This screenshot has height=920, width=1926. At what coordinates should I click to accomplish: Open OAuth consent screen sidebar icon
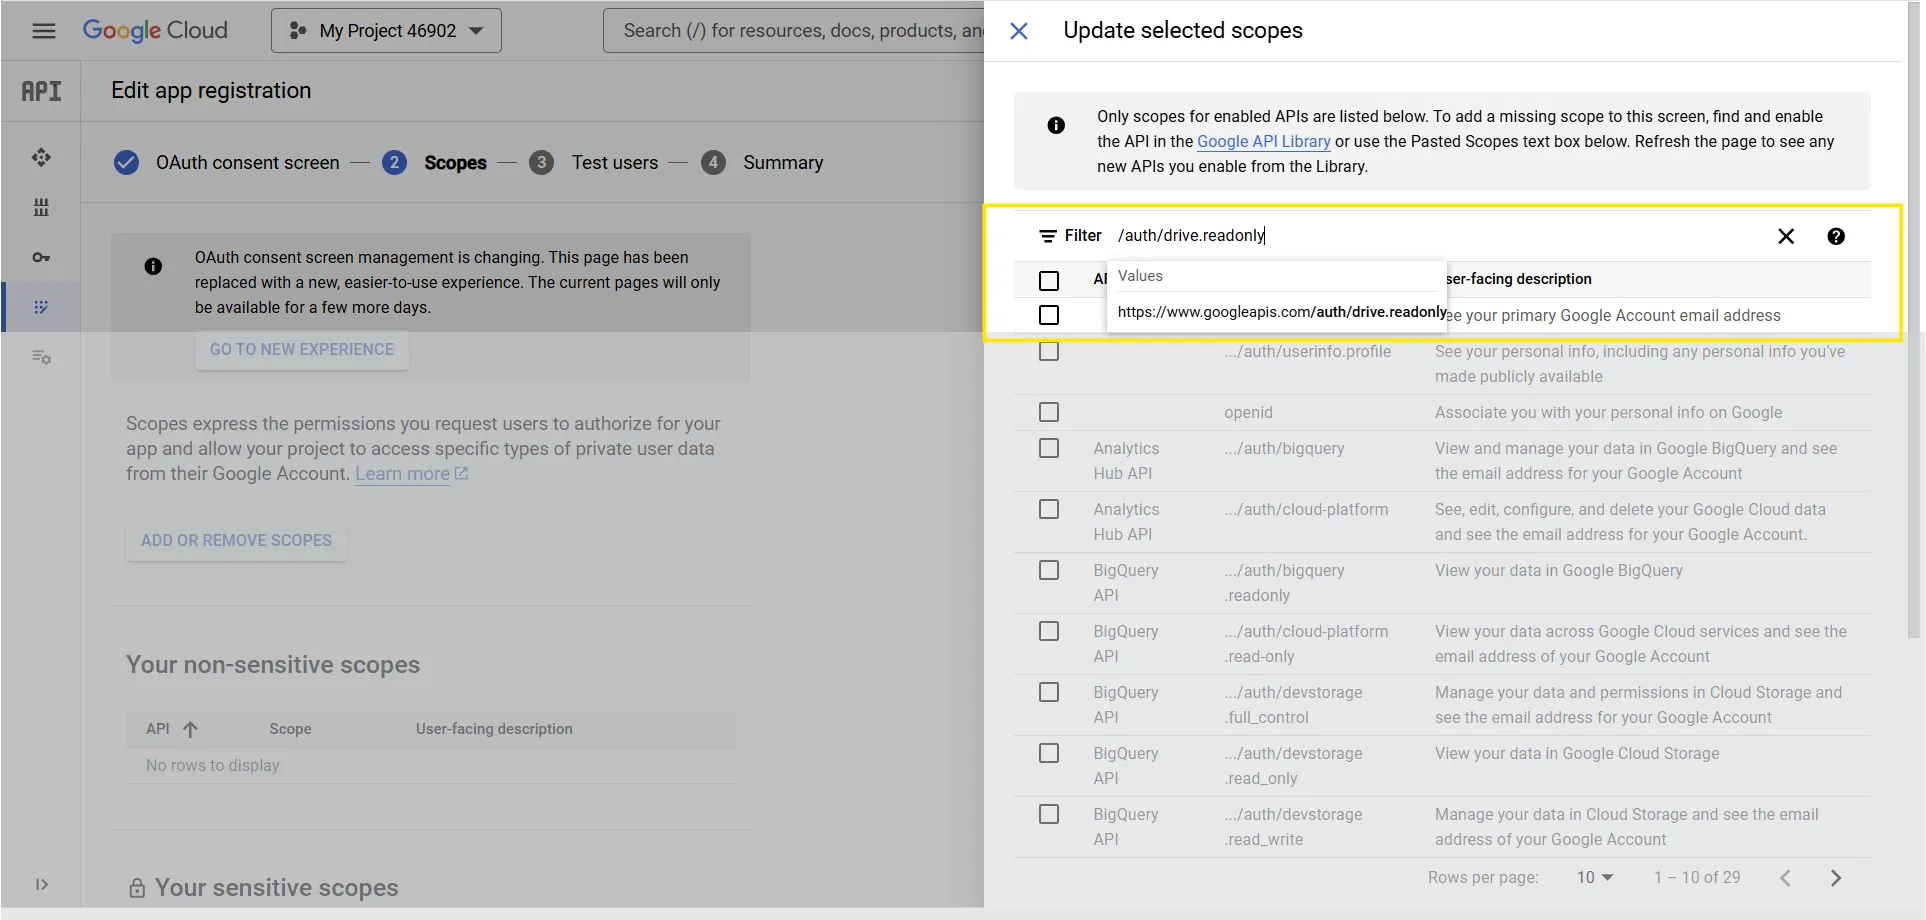pyautogui.click(x=41, y=307)
